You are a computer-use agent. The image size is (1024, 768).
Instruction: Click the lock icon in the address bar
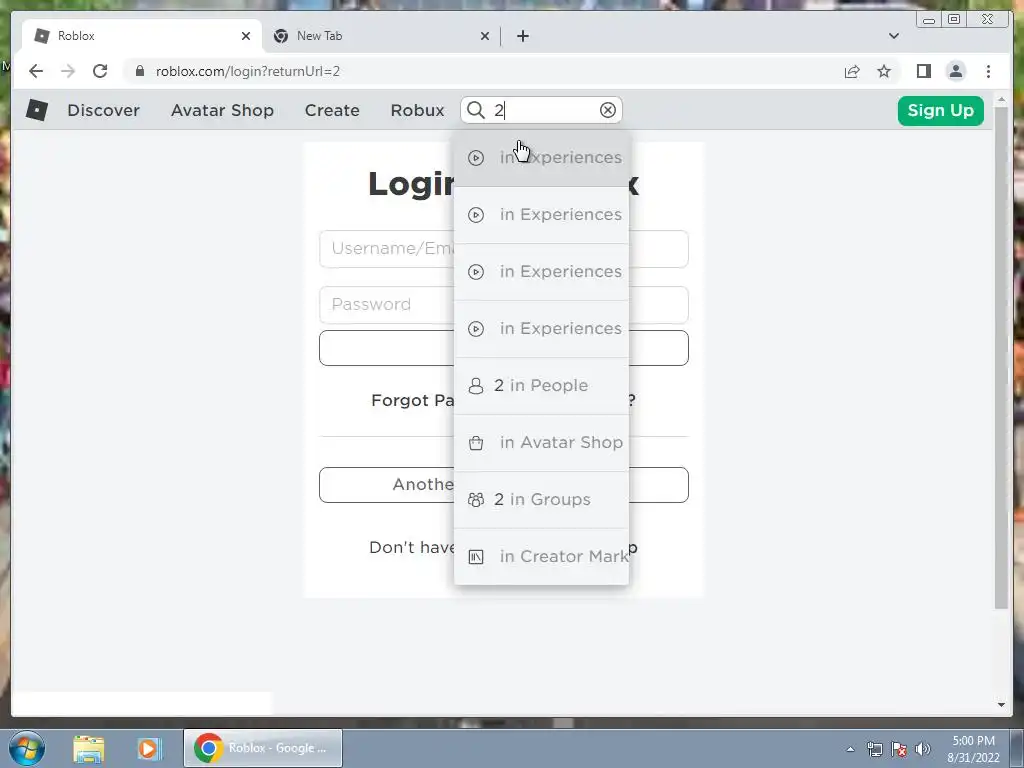tap(139, 71)
